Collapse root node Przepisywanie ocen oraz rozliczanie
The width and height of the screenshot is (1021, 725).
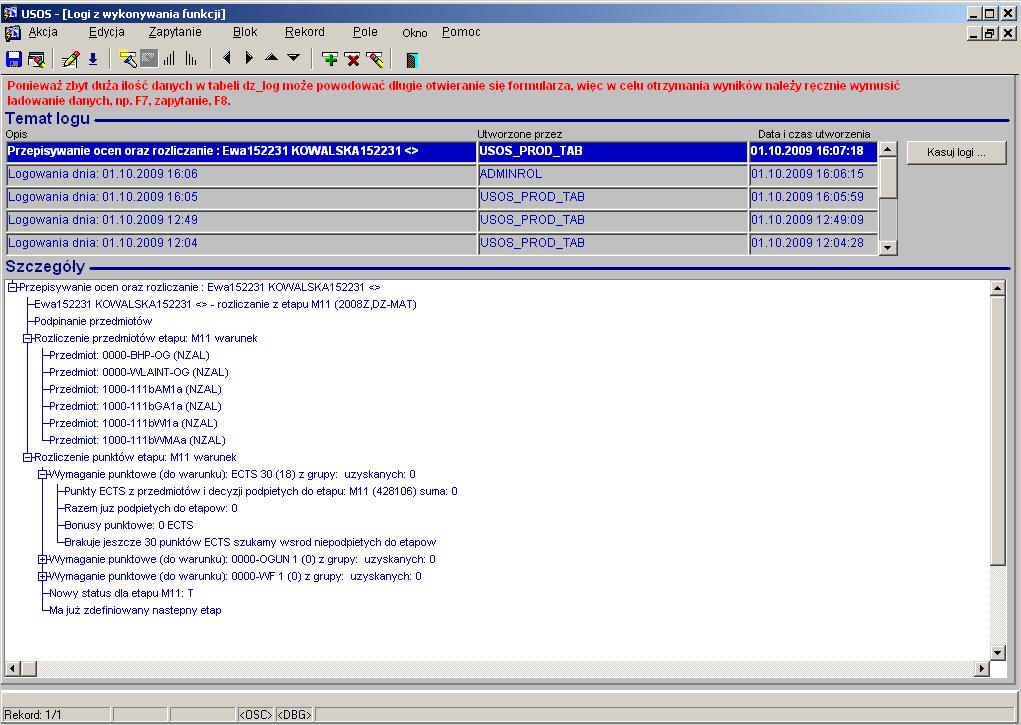pyautogui.click(x=12, y=287)
